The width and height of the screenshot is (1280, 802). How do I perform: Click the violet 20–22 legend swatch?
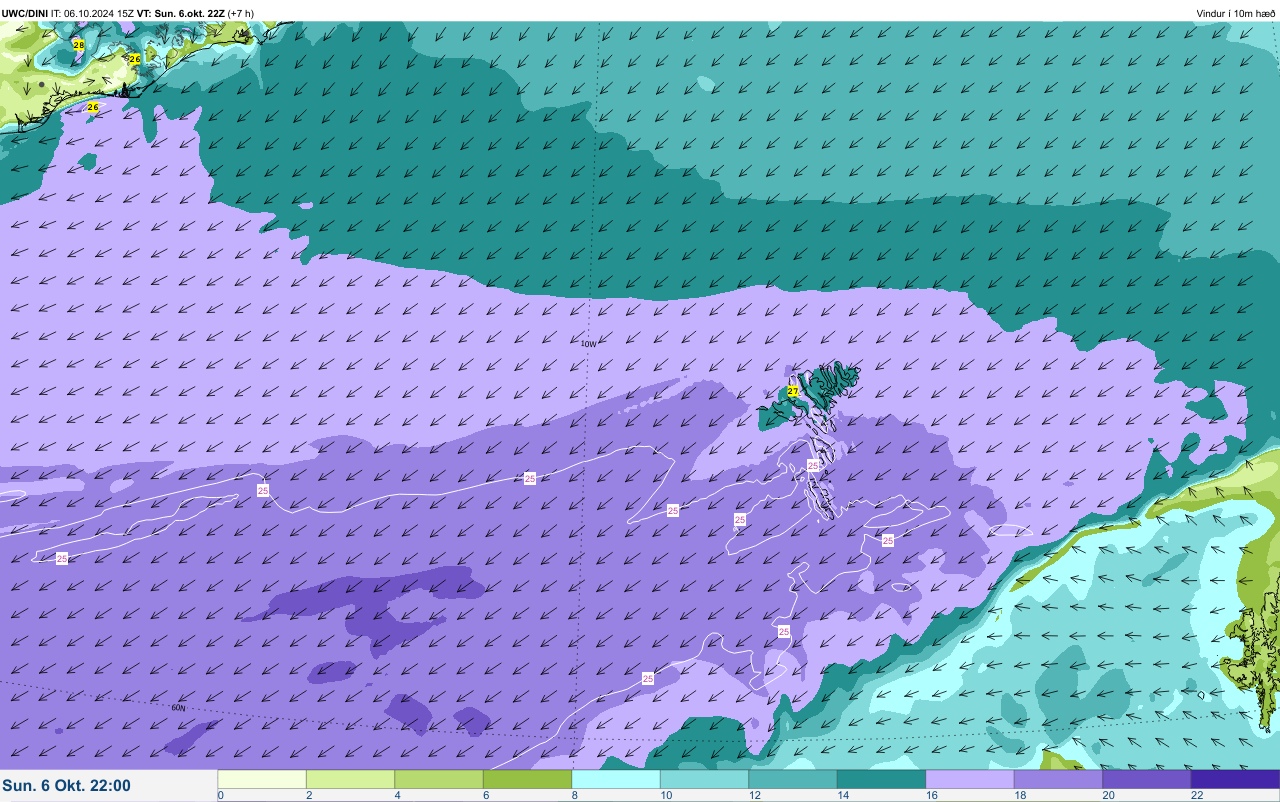1147,779
